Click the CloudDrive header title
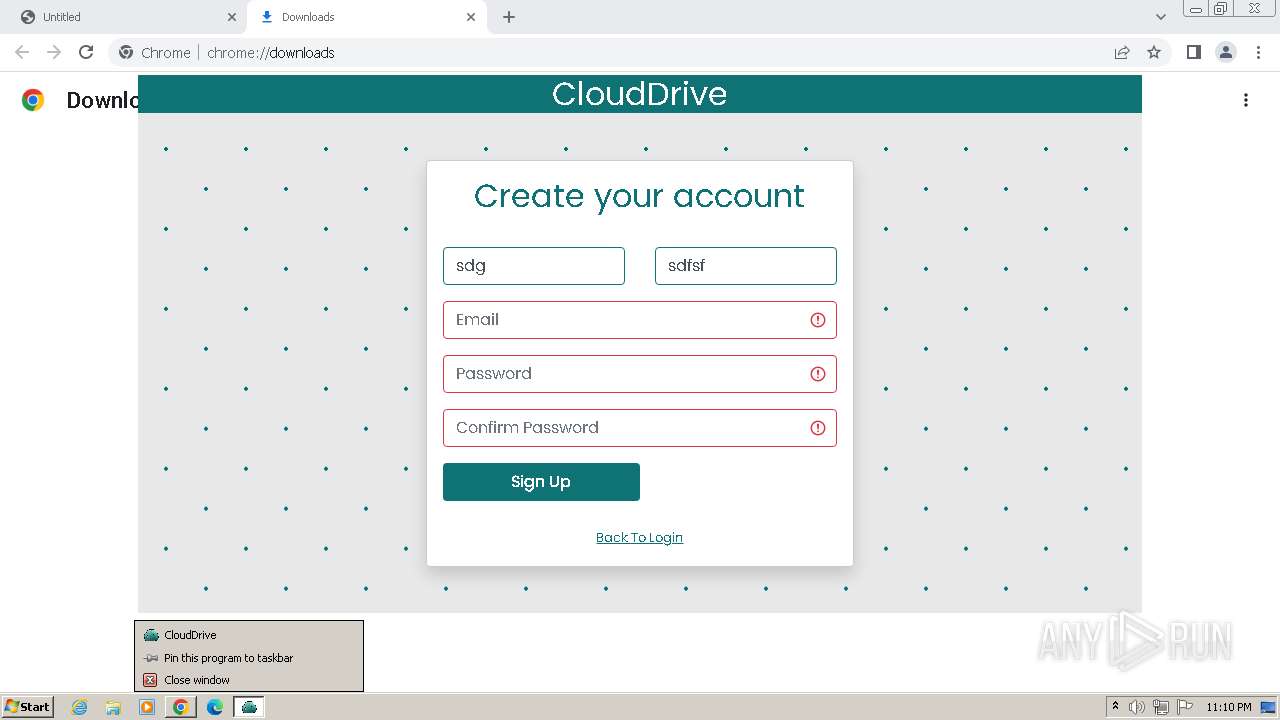The height and width of the screenshot is (720, 1280). 640,94
